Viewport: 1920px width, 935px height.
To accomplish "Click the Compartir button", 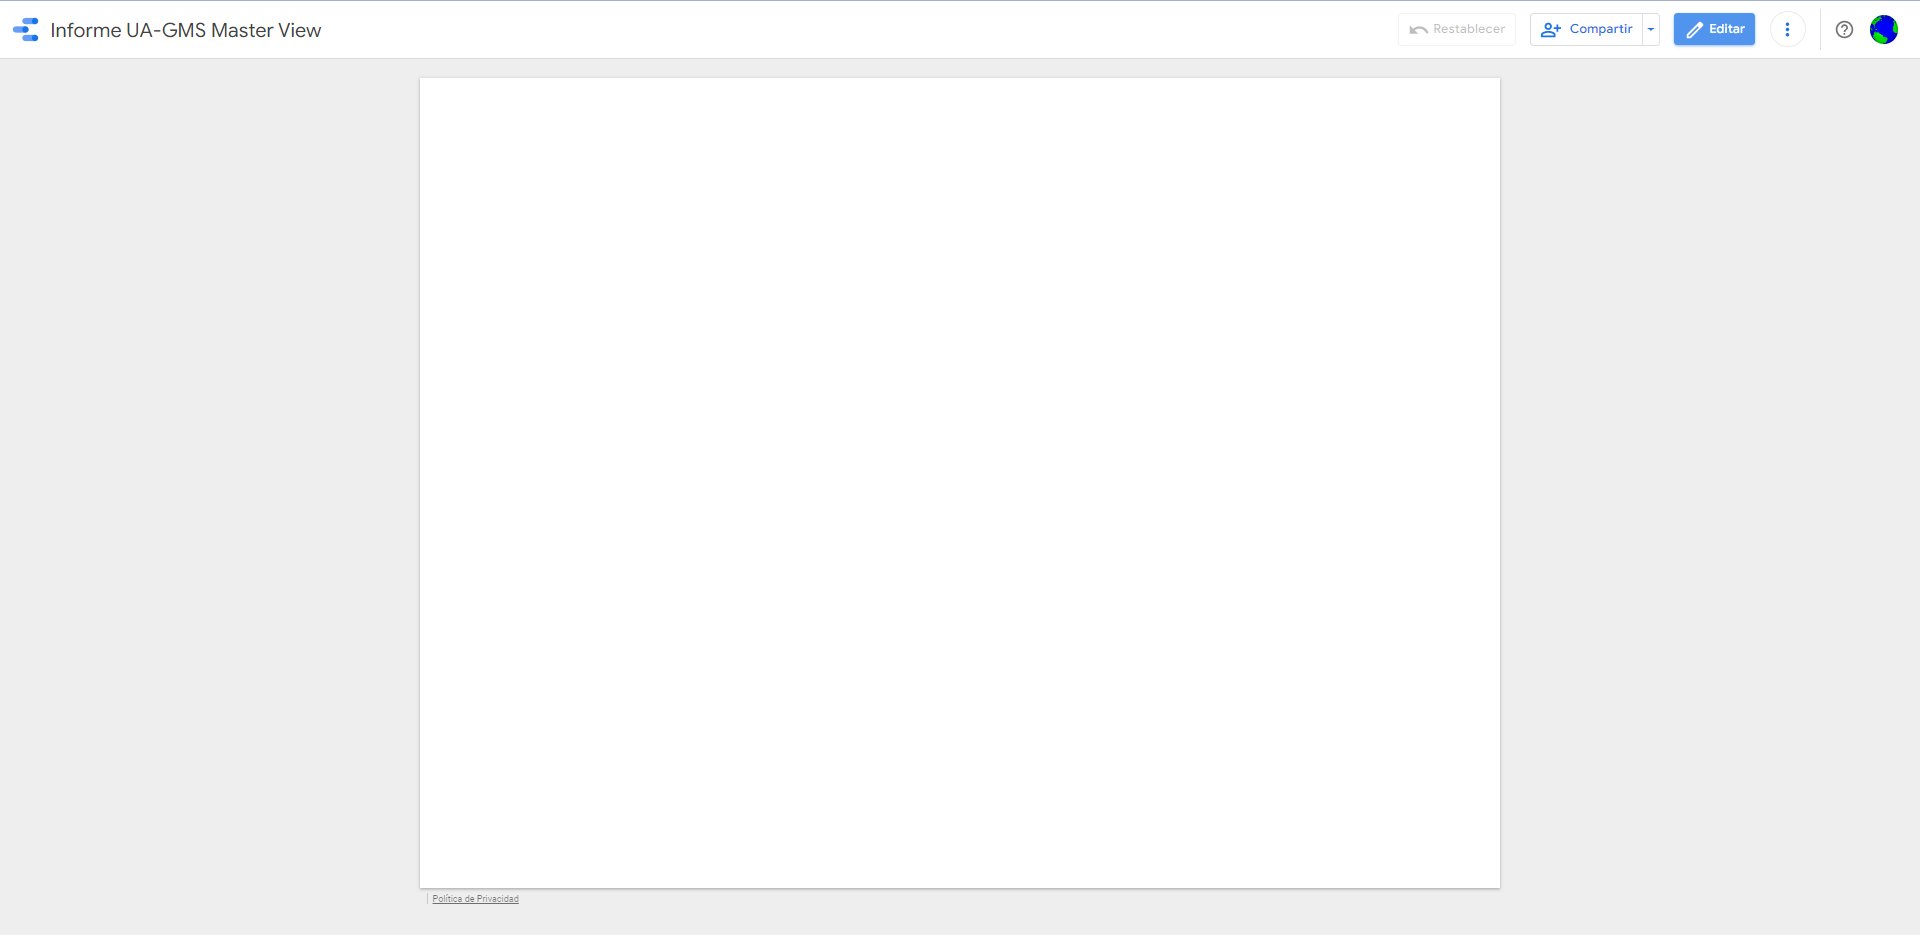I will click(1587, 29).
